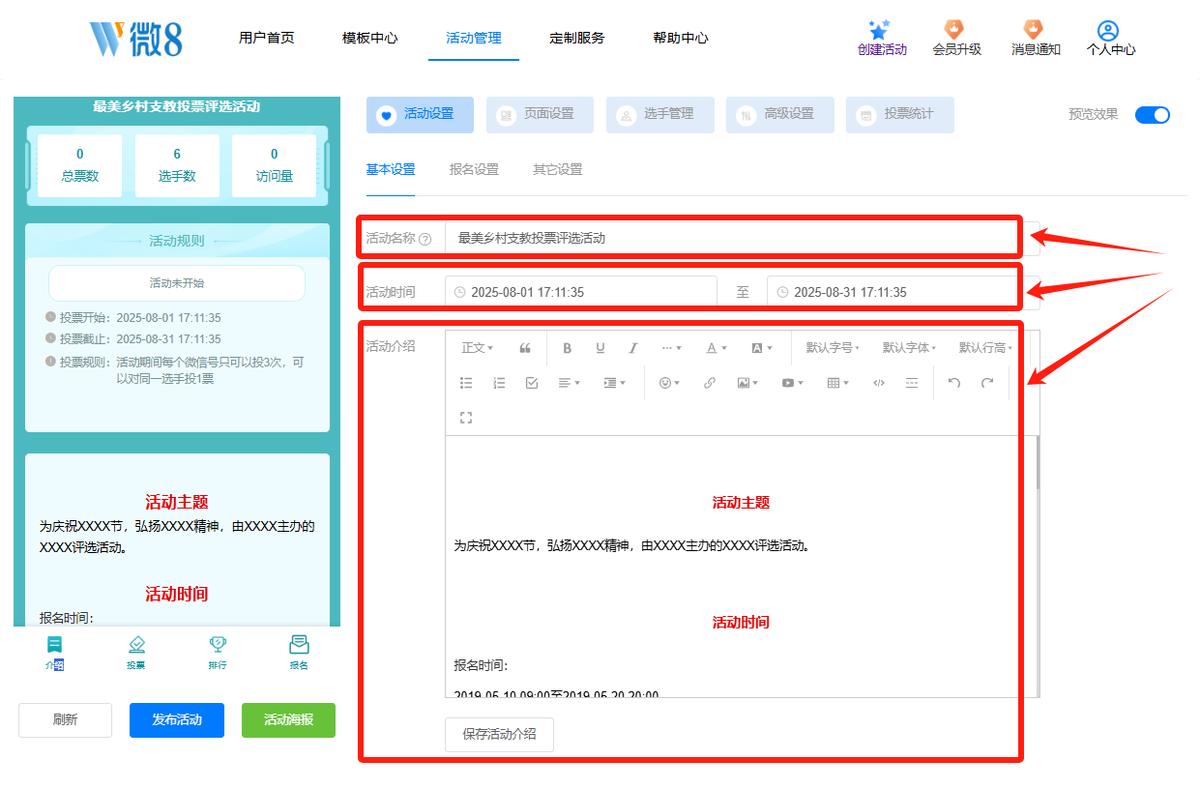The image size is (1200, 787).
Task: Toggle underline formatting in the editor
Action: point(600,348)
